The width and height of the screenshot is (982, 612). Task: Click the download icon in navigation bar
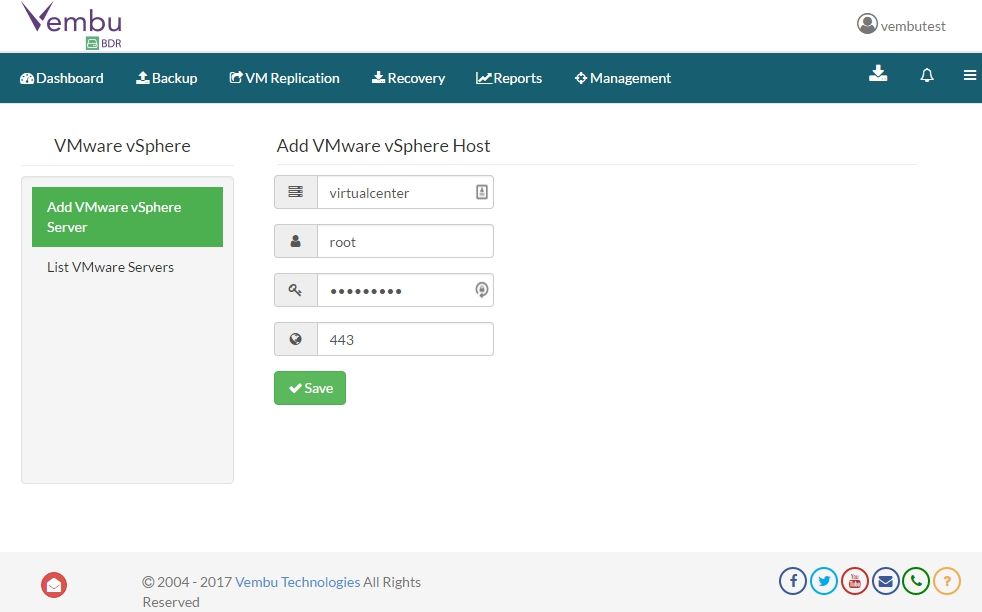tap(878, 74)
